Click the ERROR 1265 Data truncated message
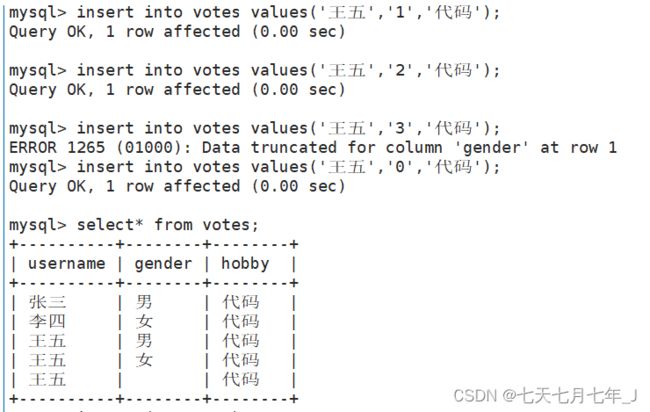Screen dimensions: 650x412 pyautogui.click(x=313, y=148)
